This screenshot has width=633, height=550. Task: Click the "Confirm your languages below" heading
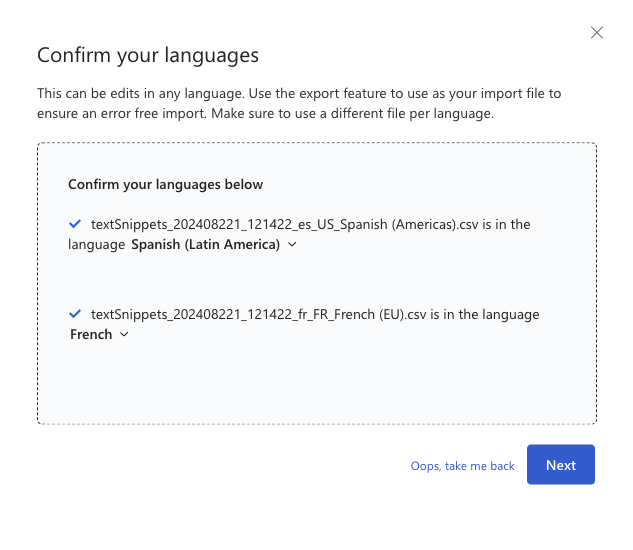coord(166,184)
